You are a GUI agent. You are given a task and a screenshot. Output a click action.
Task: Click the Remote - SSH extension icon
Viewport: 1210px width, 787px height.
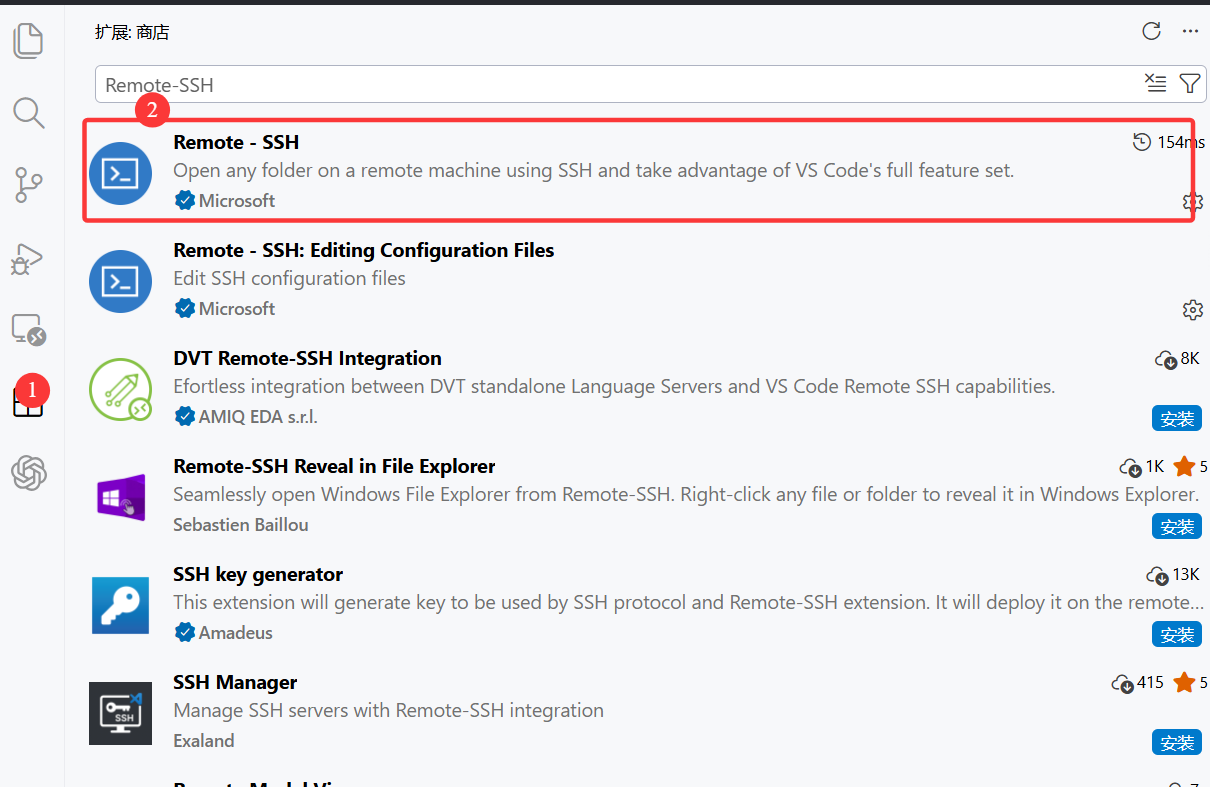pos(120,173)
